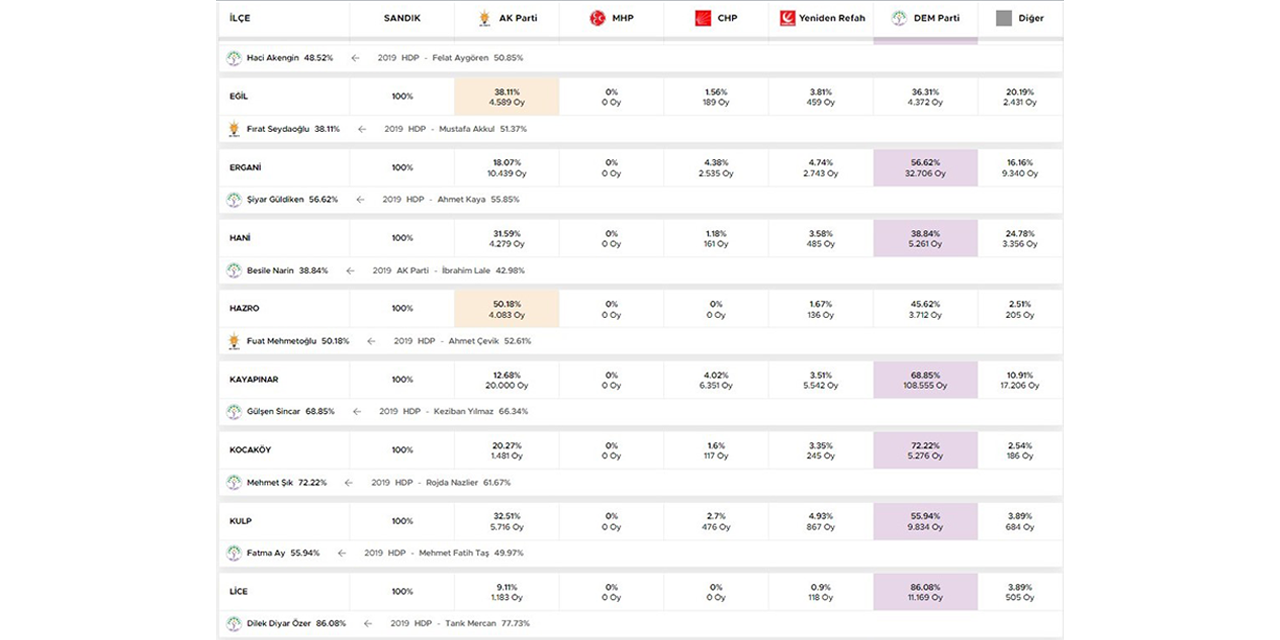Click Hazro's highlighted AK Parti 50.18% cell

coord(506,309)
